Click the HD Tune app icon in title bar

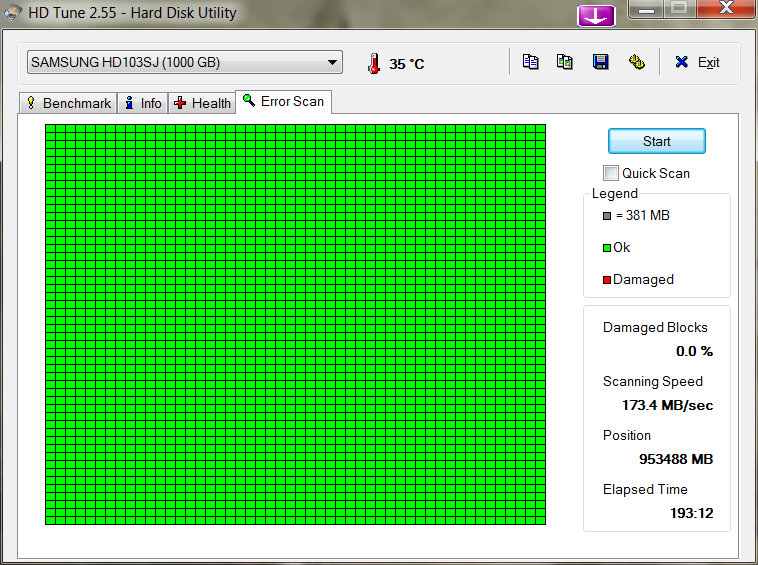[x=13, y=12]
